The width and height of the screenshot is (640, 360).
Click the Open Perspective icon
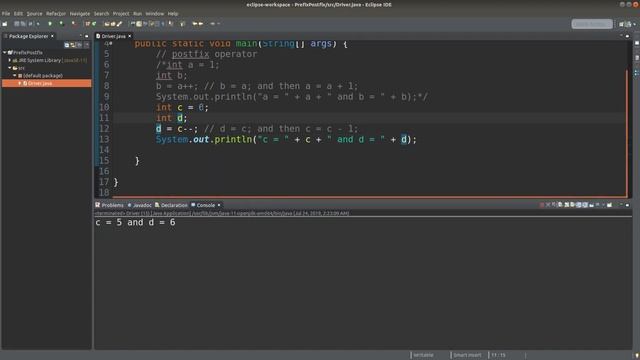click(x=622, y=24)
